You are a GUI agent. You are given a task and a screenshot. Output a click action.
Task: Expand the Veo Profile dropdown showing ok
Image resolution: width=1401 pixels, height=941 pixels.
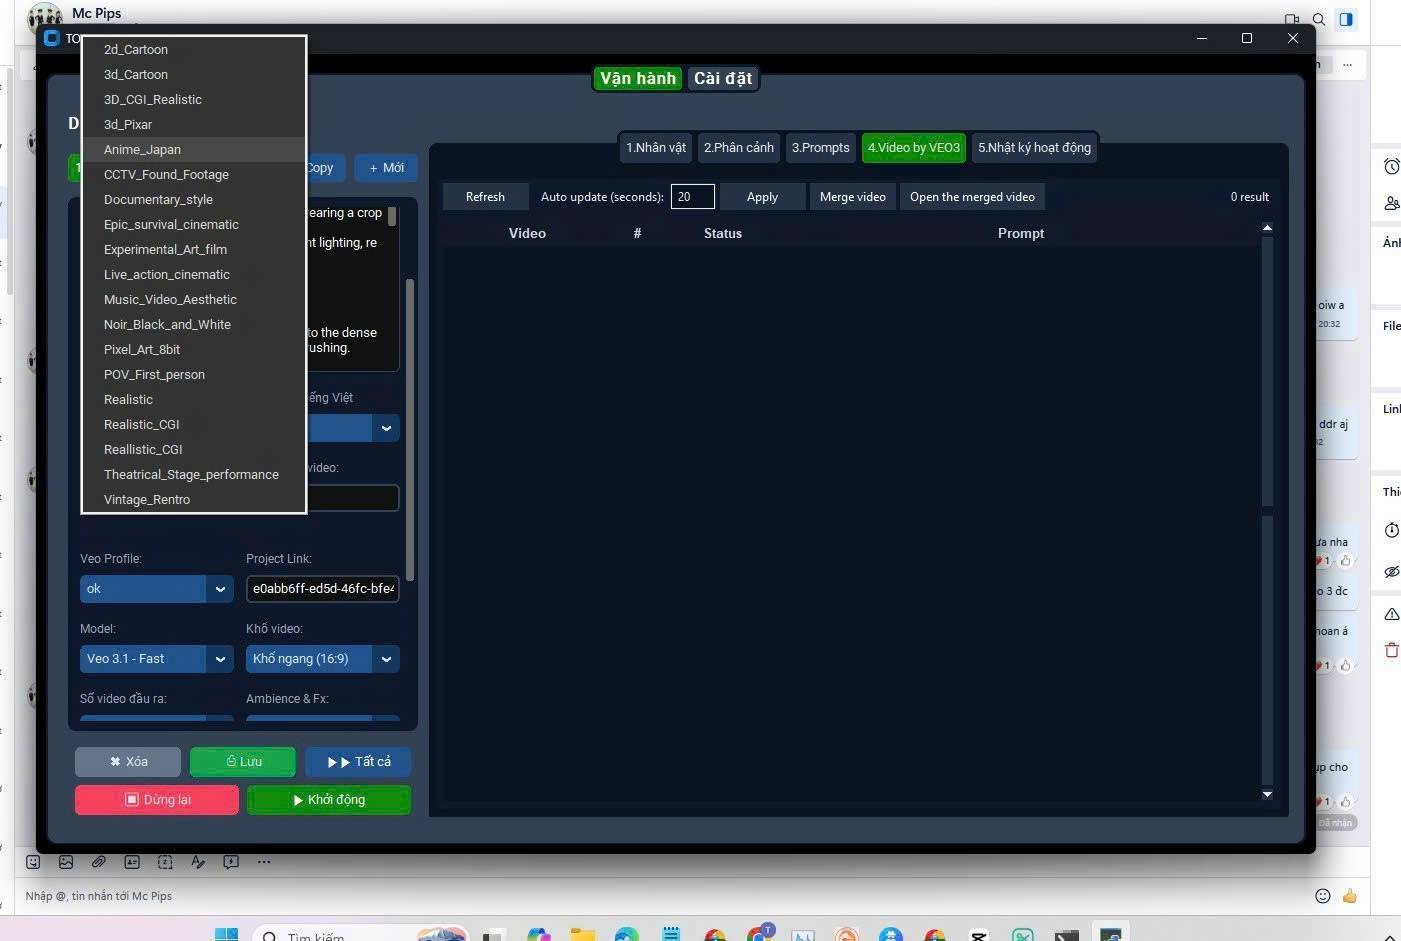[220, 589]
